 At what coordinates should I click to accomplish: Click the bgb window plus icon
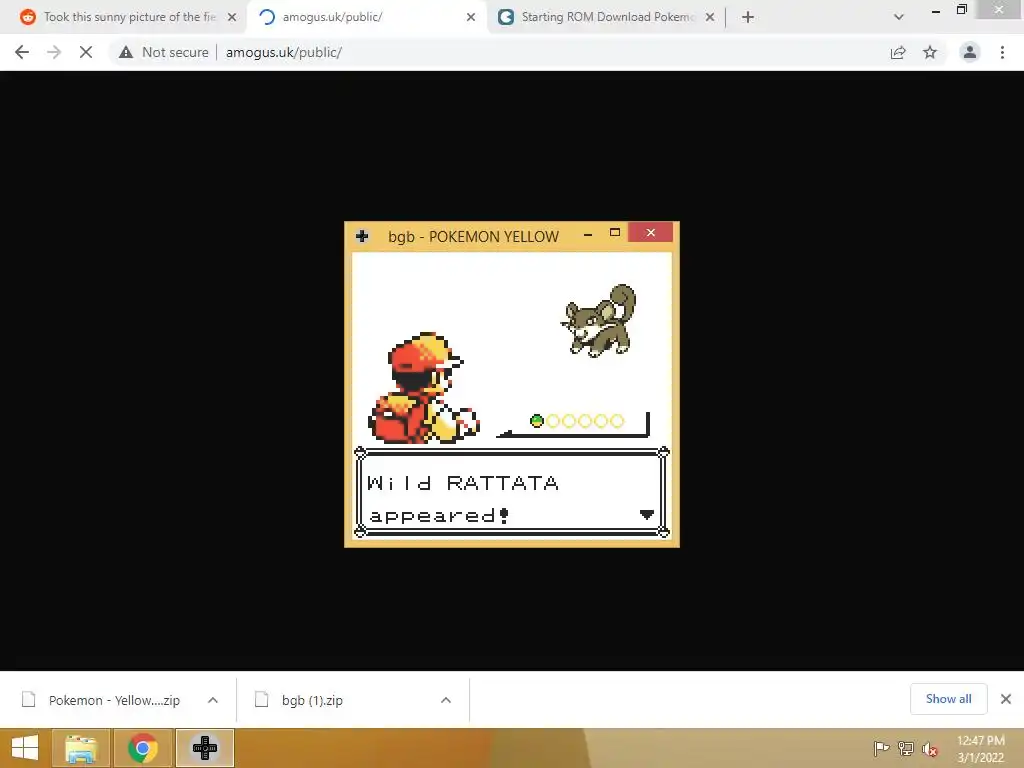tap(362, 236)
